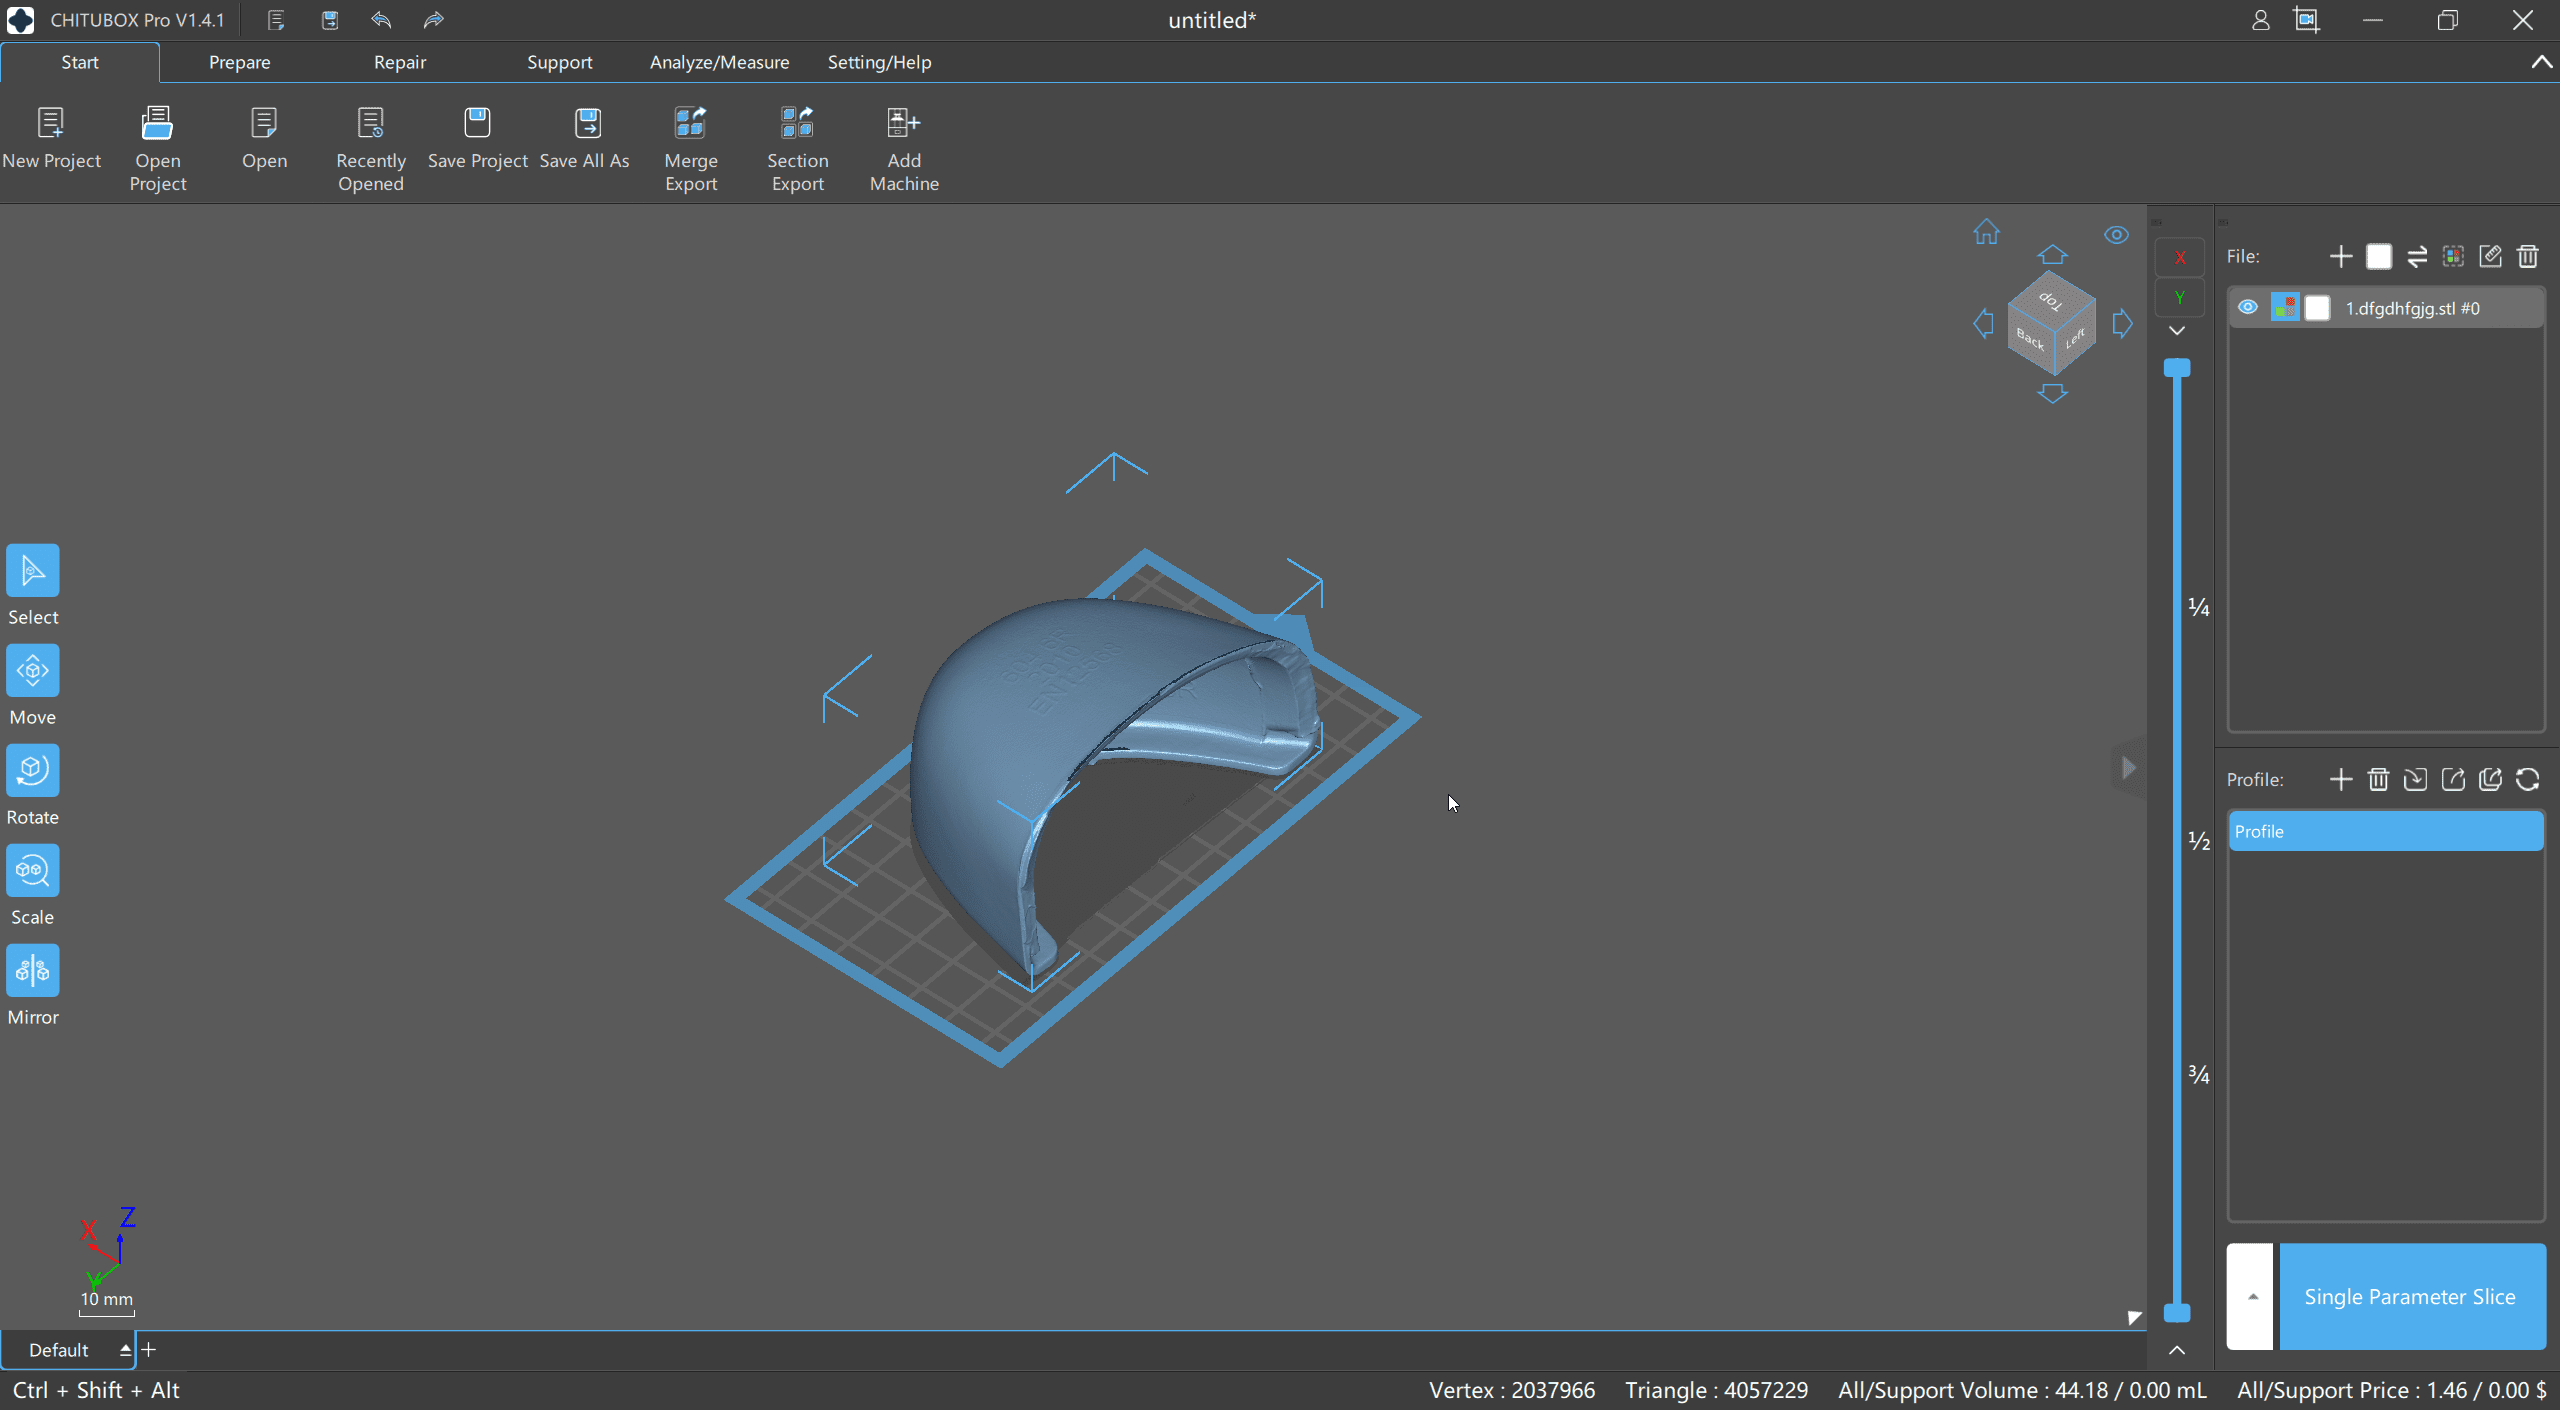Click top handle of layer slider
Viewport: 2560px width, 1410px height.
tap(2177, 368)
